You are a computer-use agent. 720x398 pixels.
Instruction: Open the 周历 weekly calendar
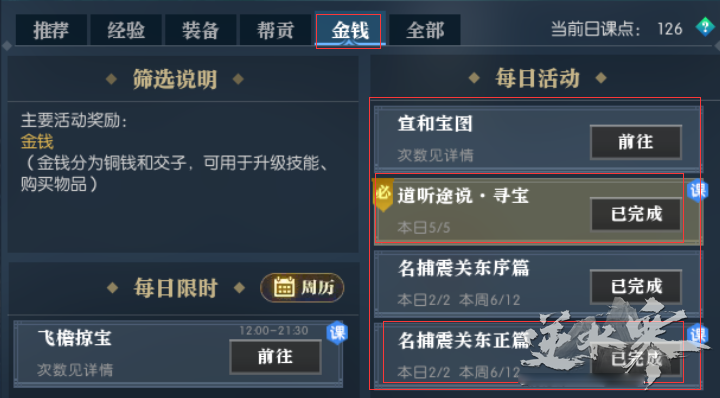coord(302,288)
